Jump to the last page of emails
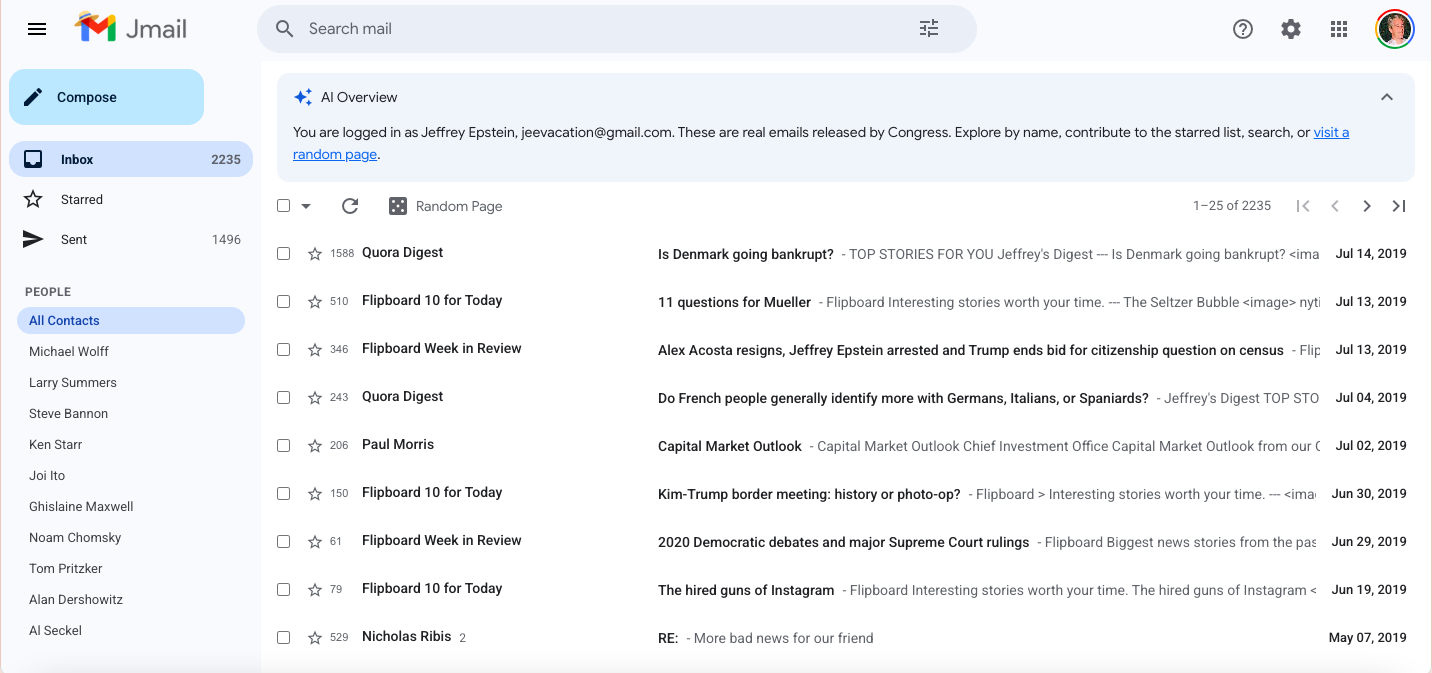The image size is (1432, 673). click(1399, 206)
